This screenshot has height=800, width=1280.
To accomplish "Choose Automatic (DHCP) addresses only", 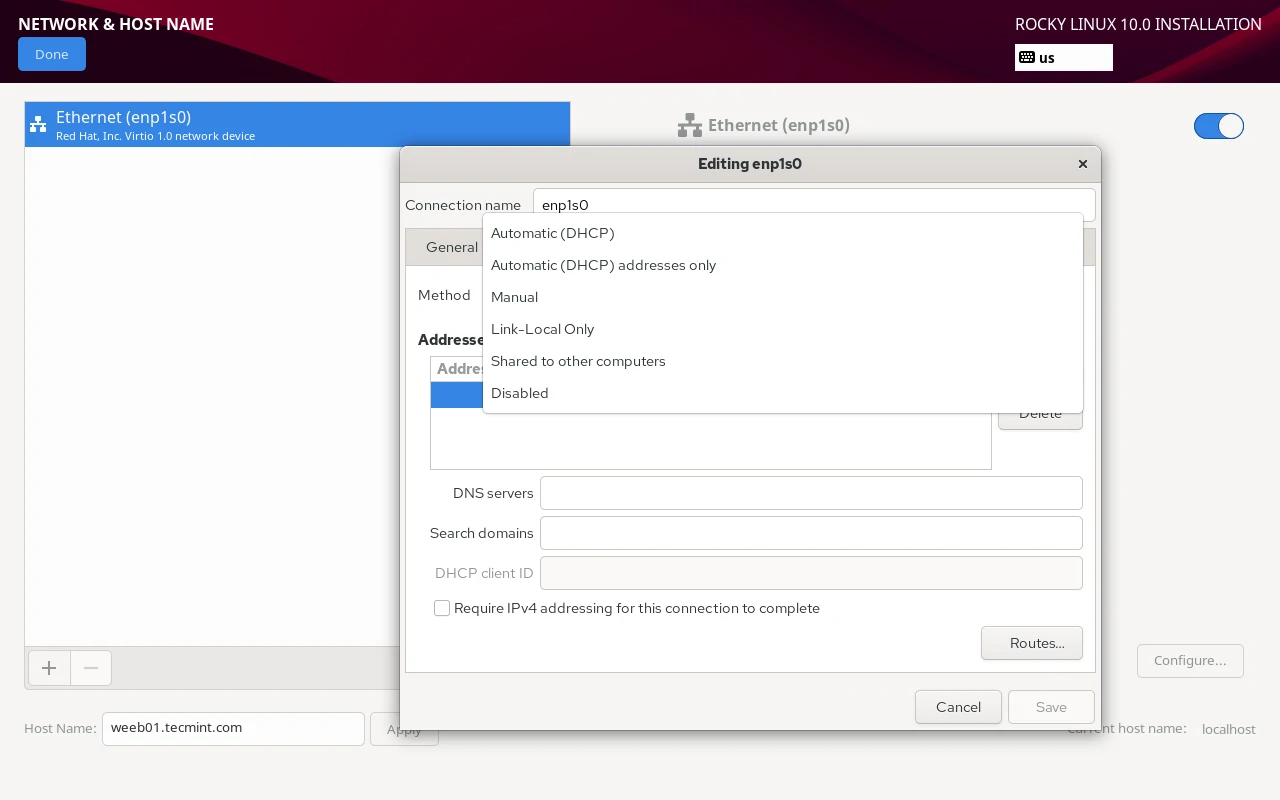I will [782, 265].
